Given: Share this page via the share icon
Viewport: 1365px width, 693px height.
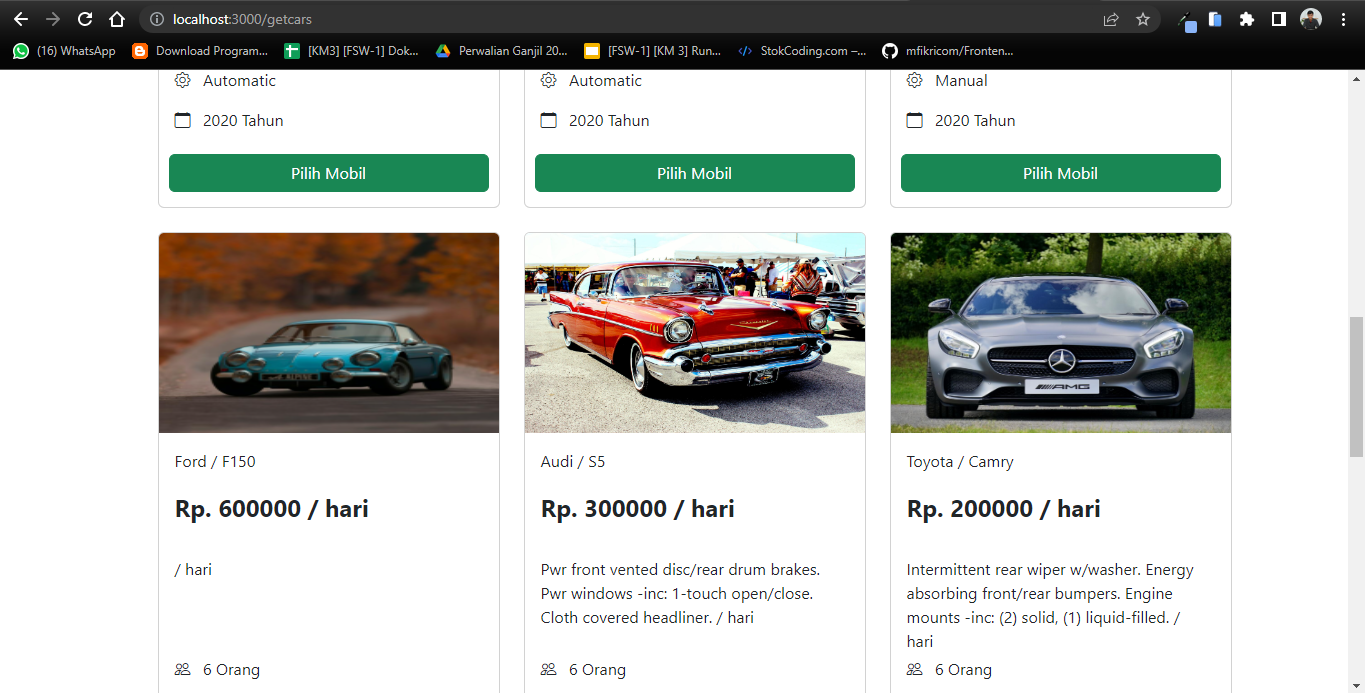Looking at the screenshot, I should [x=1111, y=19].
